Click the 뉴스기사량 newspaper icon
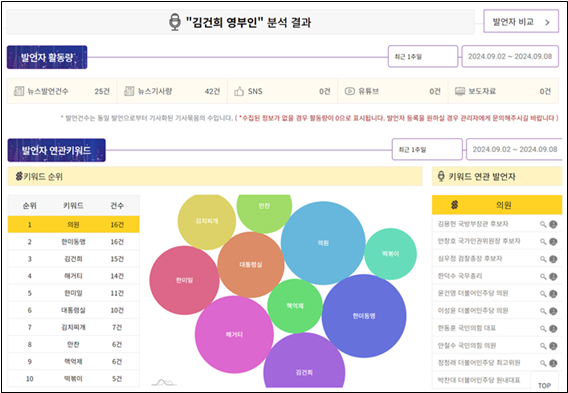The width and height of the screenshot is (568, 393). 129,91
